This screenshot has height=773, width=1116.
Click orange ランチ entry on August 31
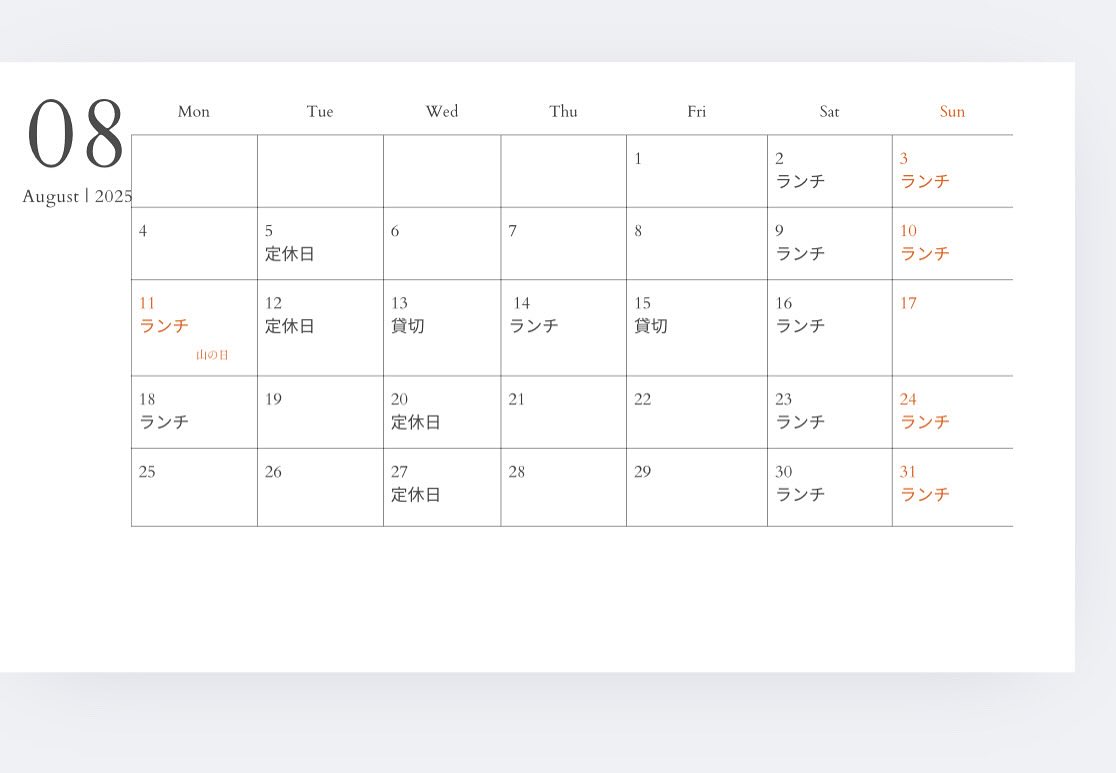(x=925, y=494)
